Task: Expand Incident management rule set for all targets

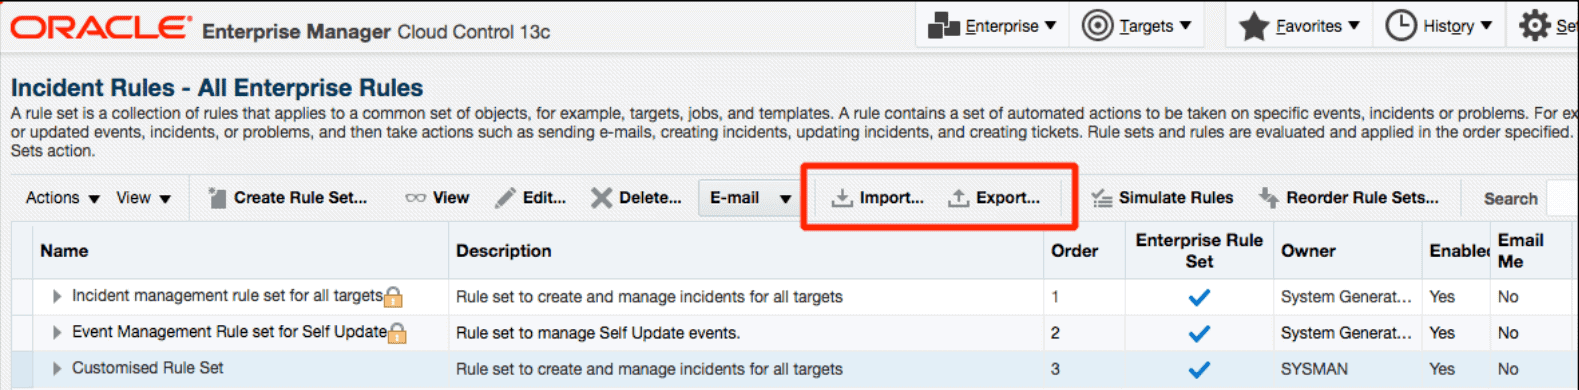Action: (x=57, y=296)
